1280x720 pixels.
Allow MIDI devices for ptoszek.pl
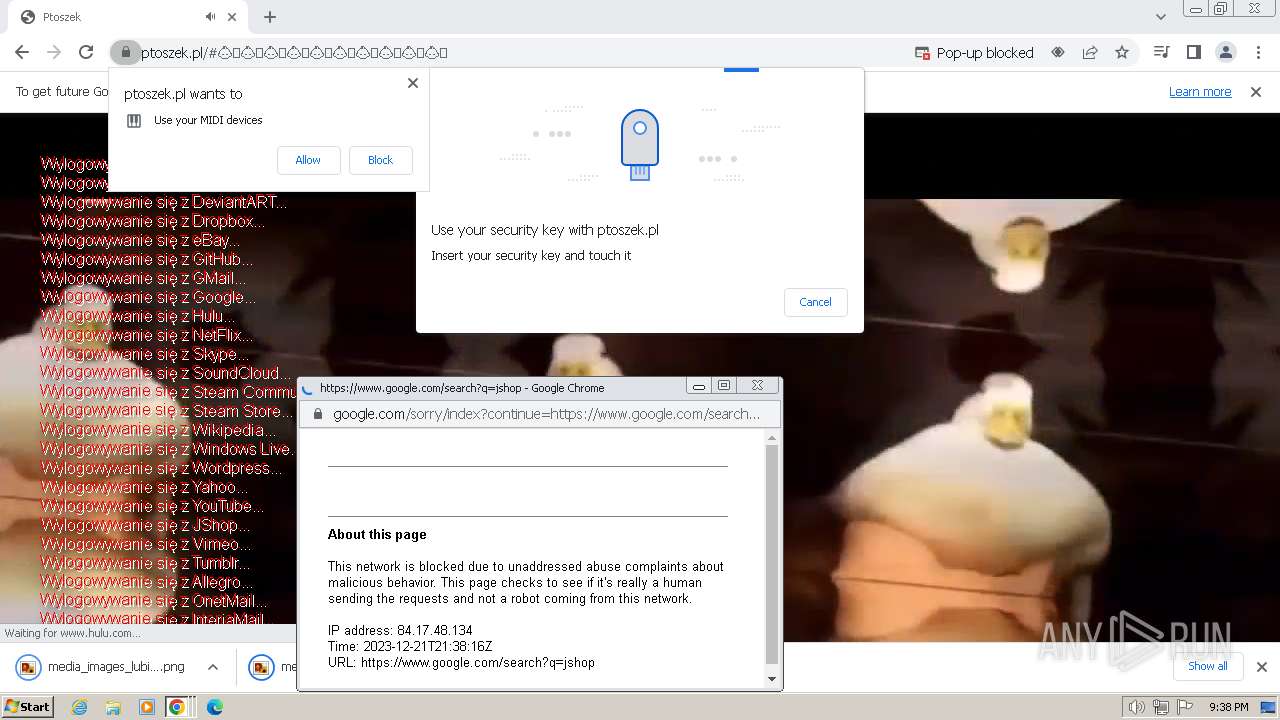point(308,160)
